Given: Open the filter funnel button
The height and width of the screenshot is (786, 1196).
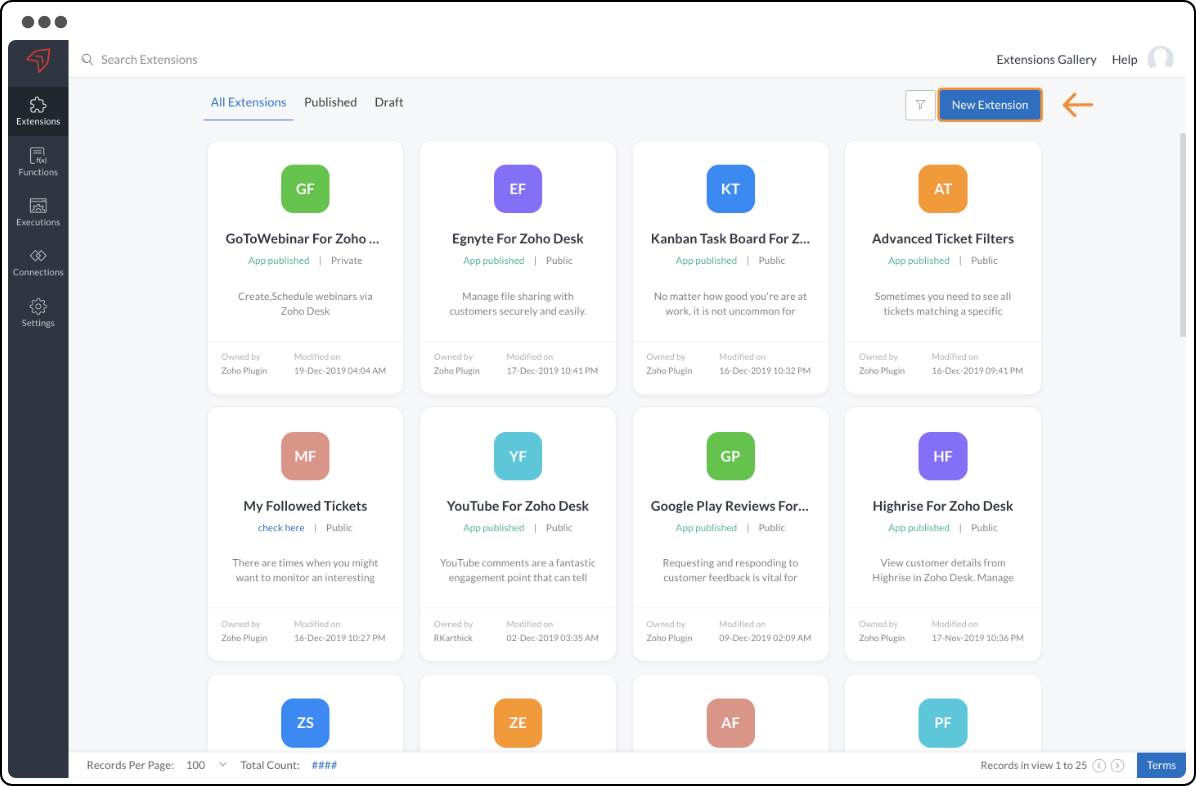Looking at the screenshot, I should pyautogui.click(x=921, y=105).
